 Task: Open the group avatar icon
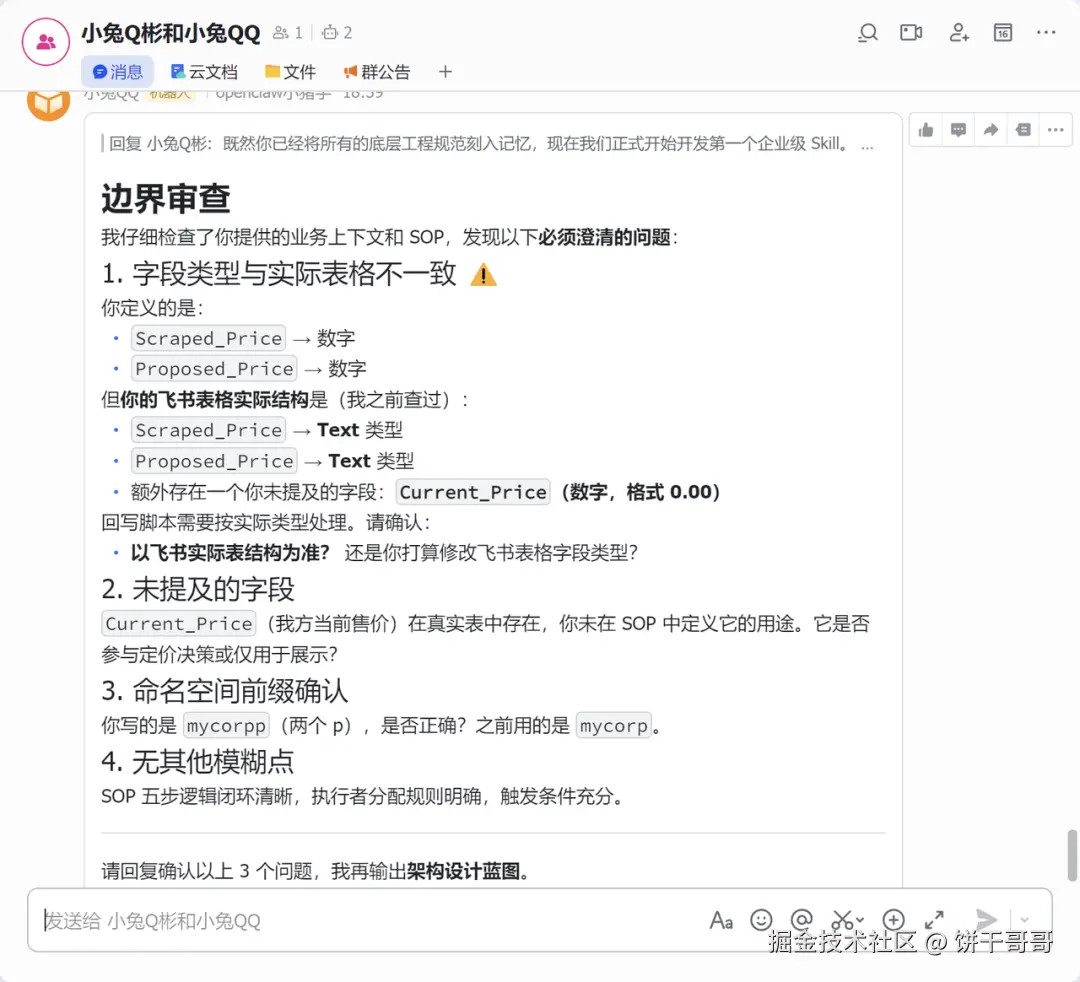click(x=45, y=42)
